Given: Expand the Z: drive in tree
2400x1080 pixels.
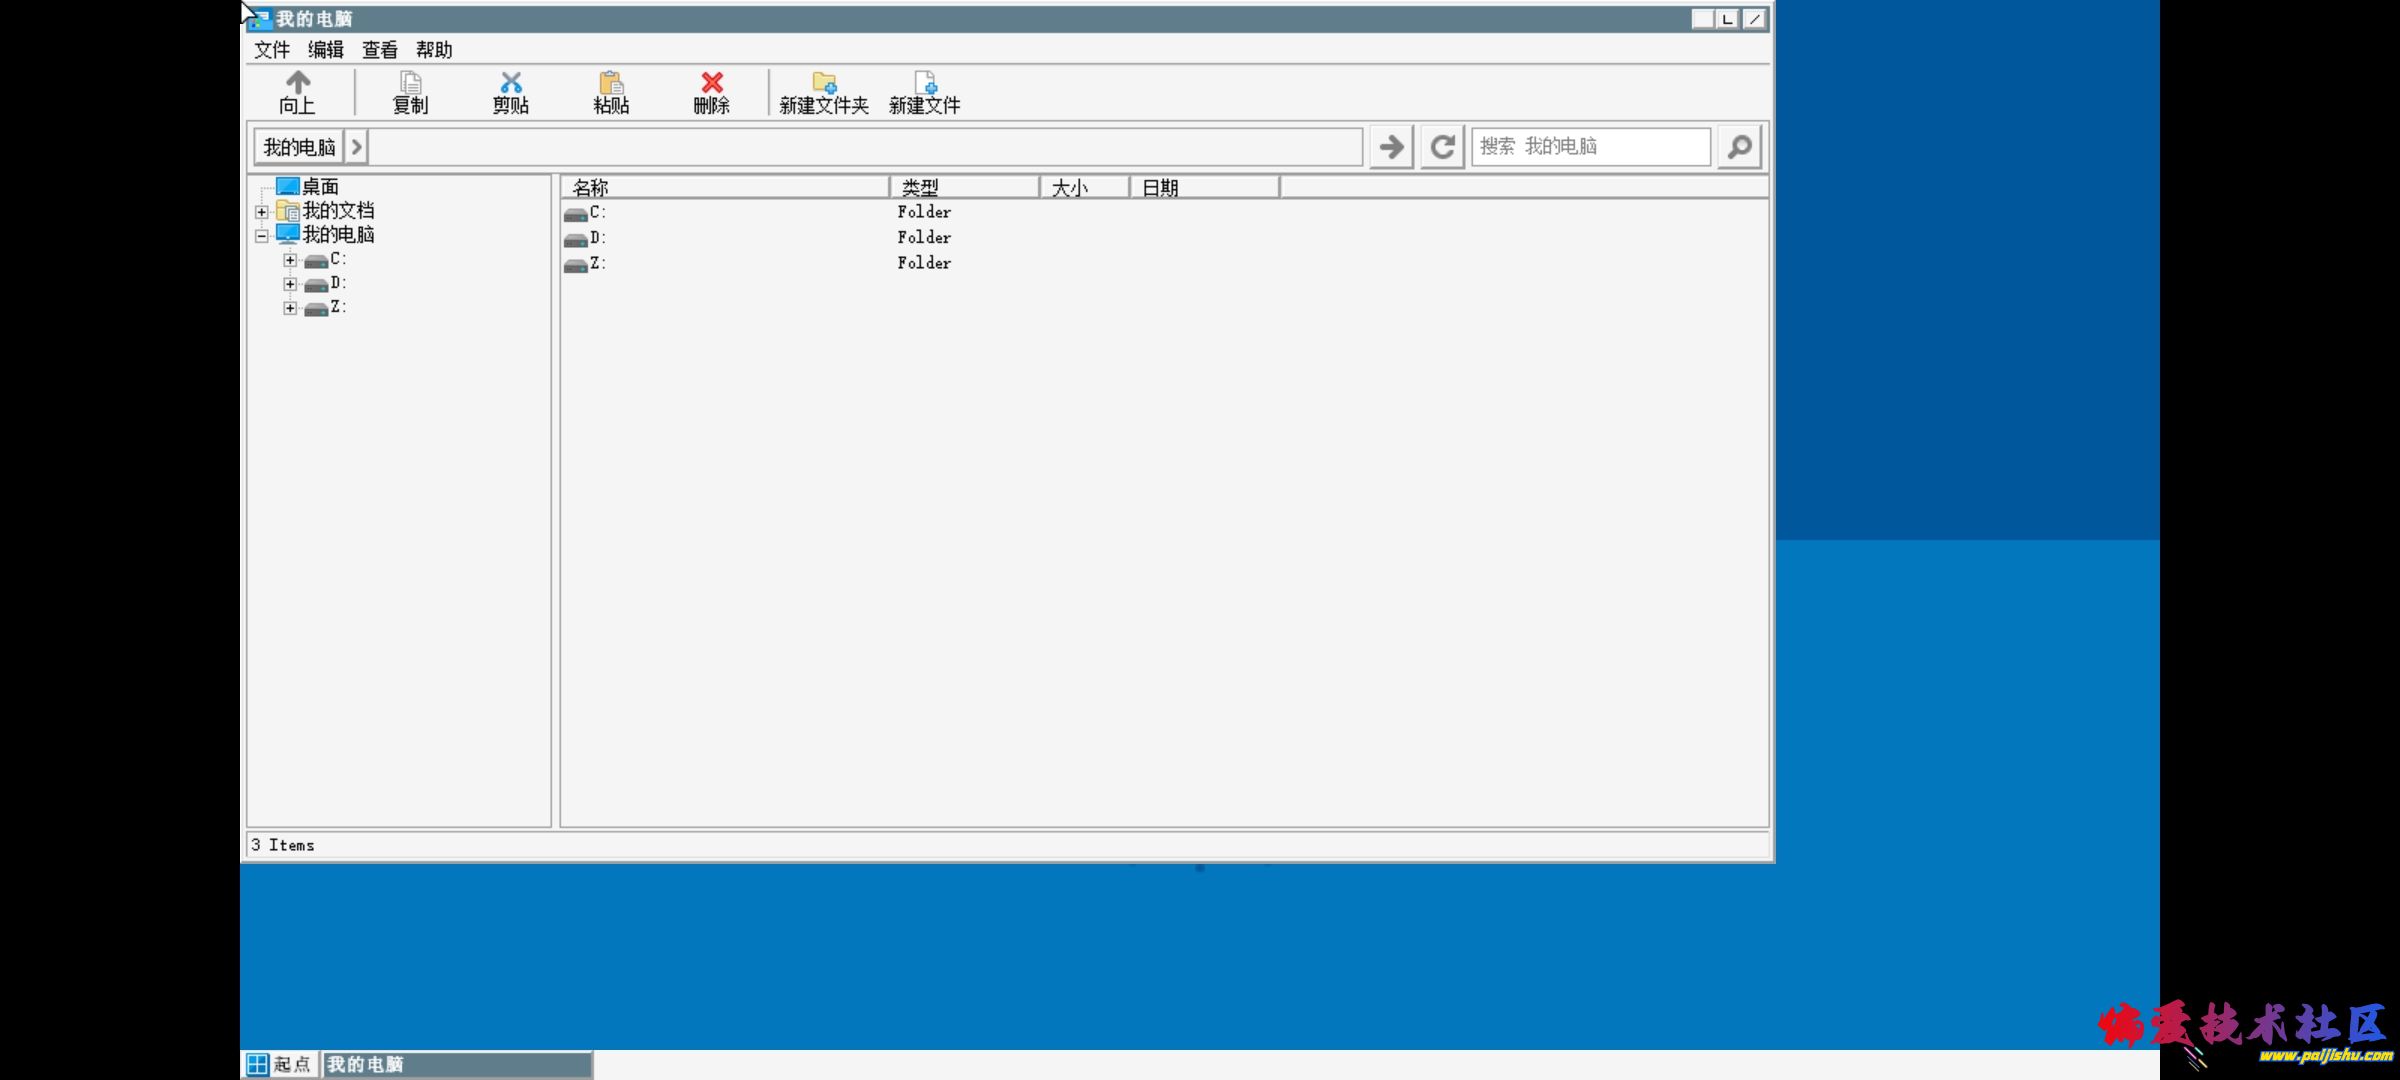Looking at the screenshot, I should coord(290,308).
